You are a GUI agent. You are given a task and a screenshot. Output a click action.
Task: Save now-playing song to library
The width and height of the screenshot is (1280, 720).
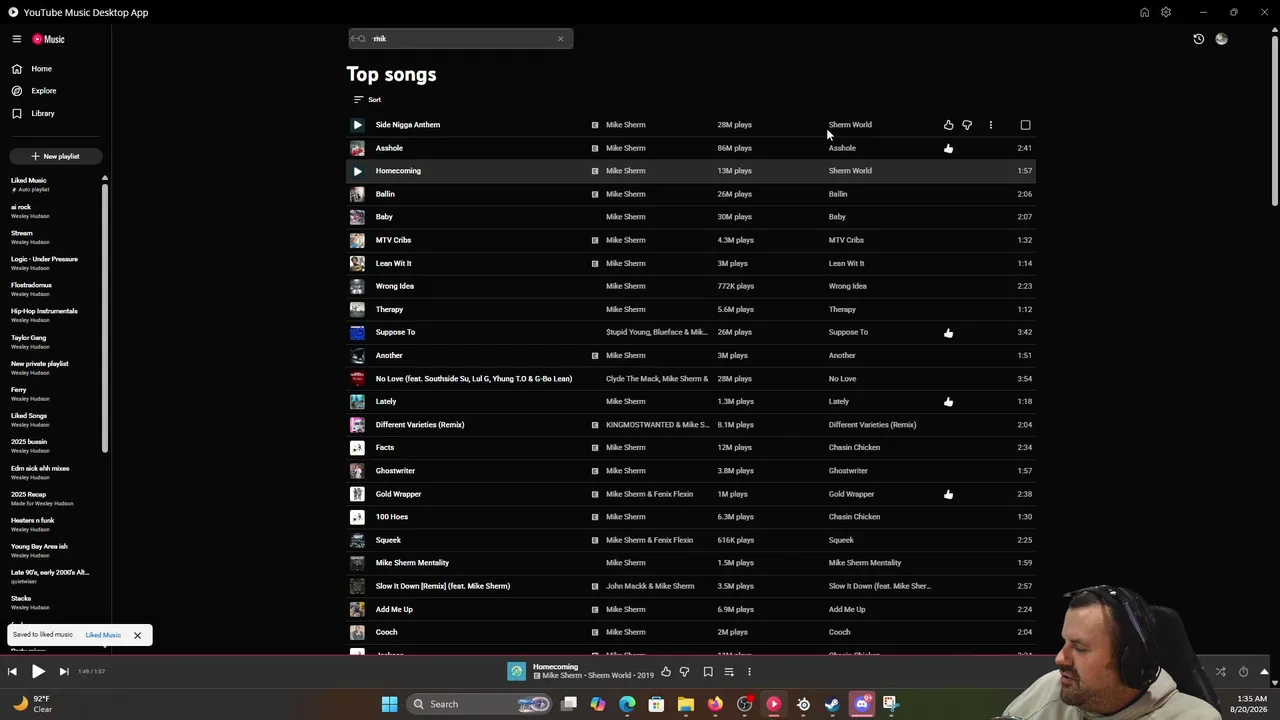point(708,672)
